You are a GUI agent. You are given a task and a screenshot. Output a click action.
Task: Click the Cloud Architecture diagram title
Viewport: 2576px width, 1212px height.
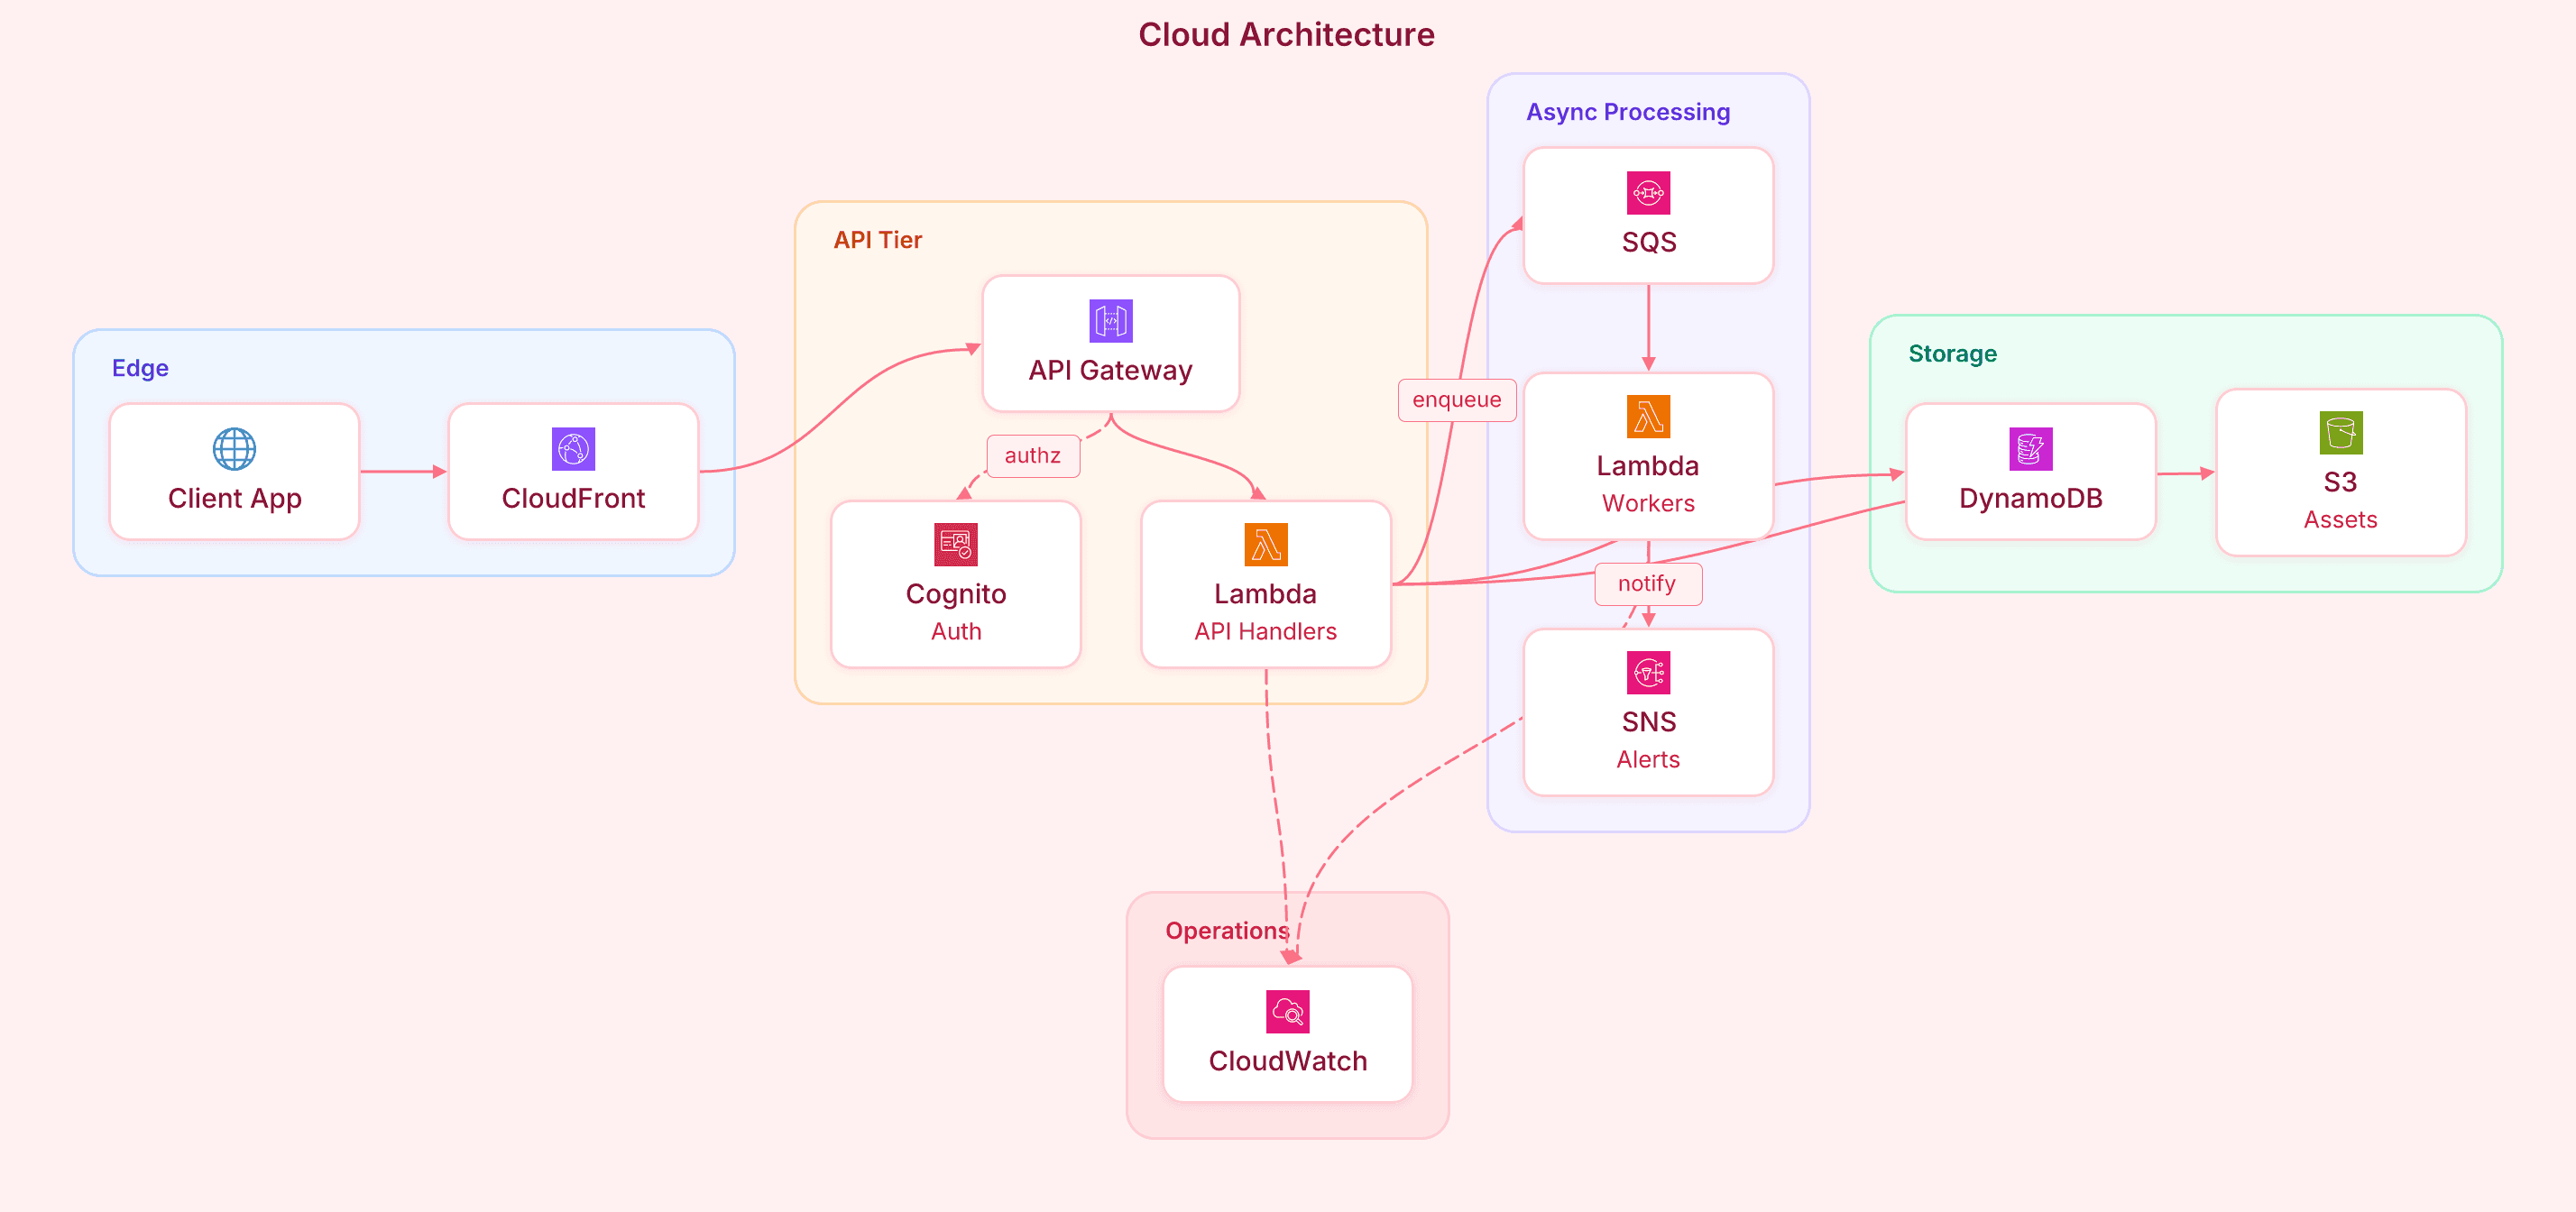[x=1286, y=35]
